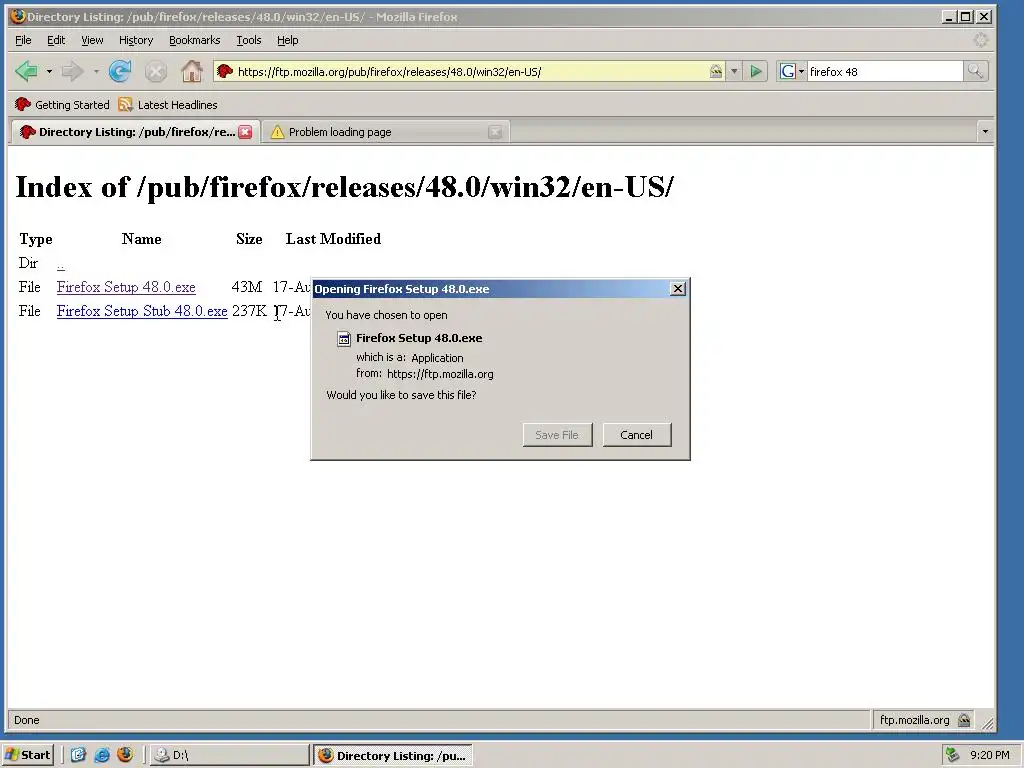
Task: Click the search box containing firefox 48
Action: coord(884,71)
